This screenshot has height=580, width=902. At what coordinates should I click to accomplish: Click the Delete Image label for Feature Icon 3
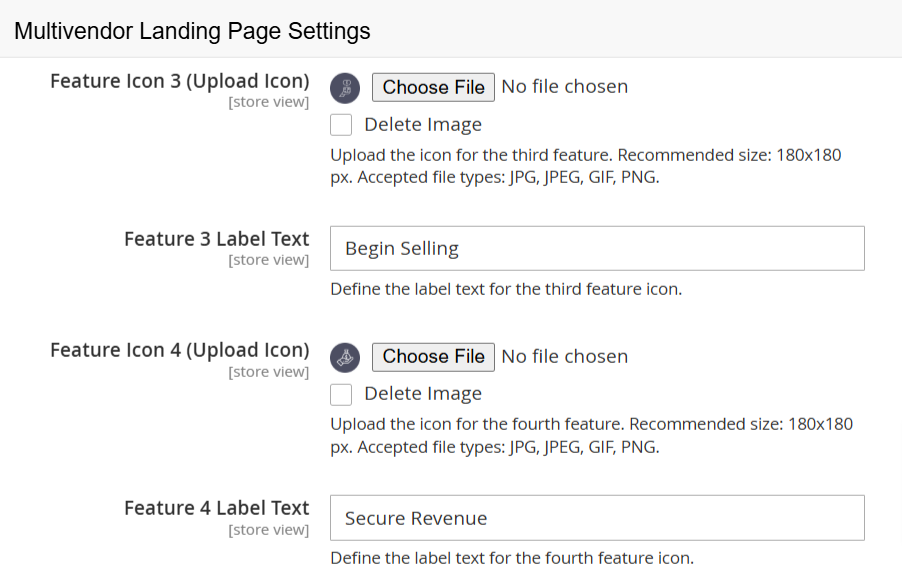[423, 125]
